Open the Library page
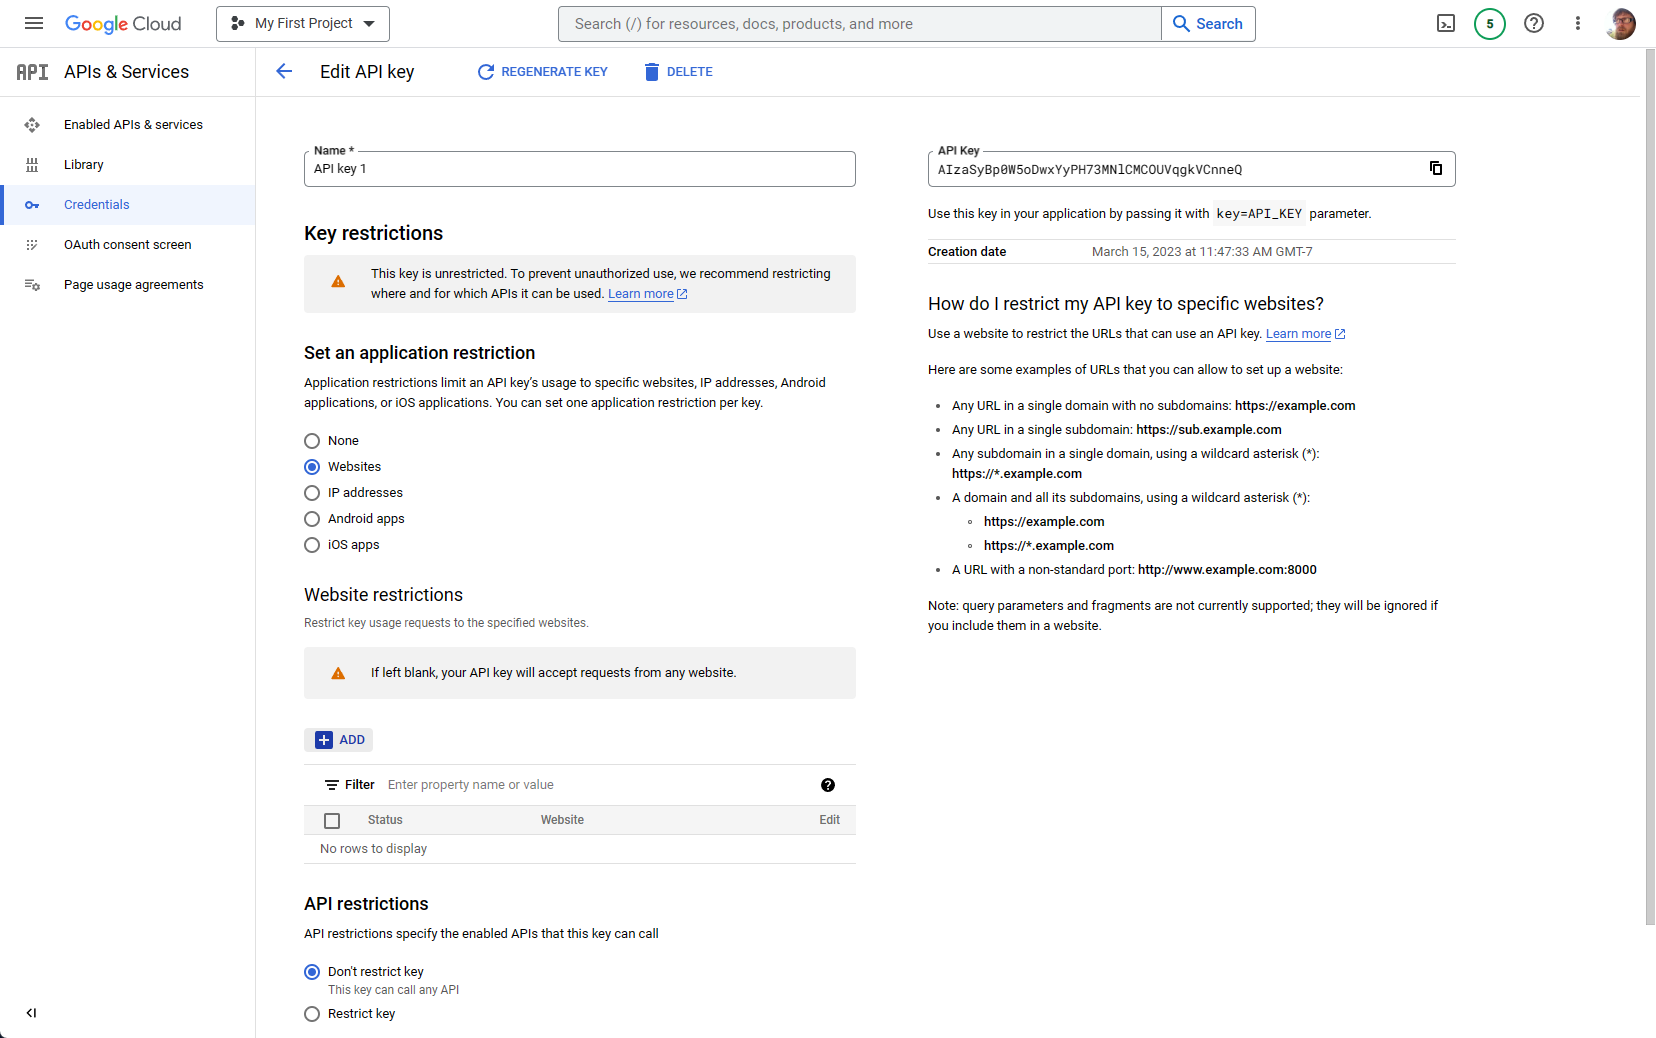The width and height of the screenshot is (1656, 1038). tap(84, 165)
